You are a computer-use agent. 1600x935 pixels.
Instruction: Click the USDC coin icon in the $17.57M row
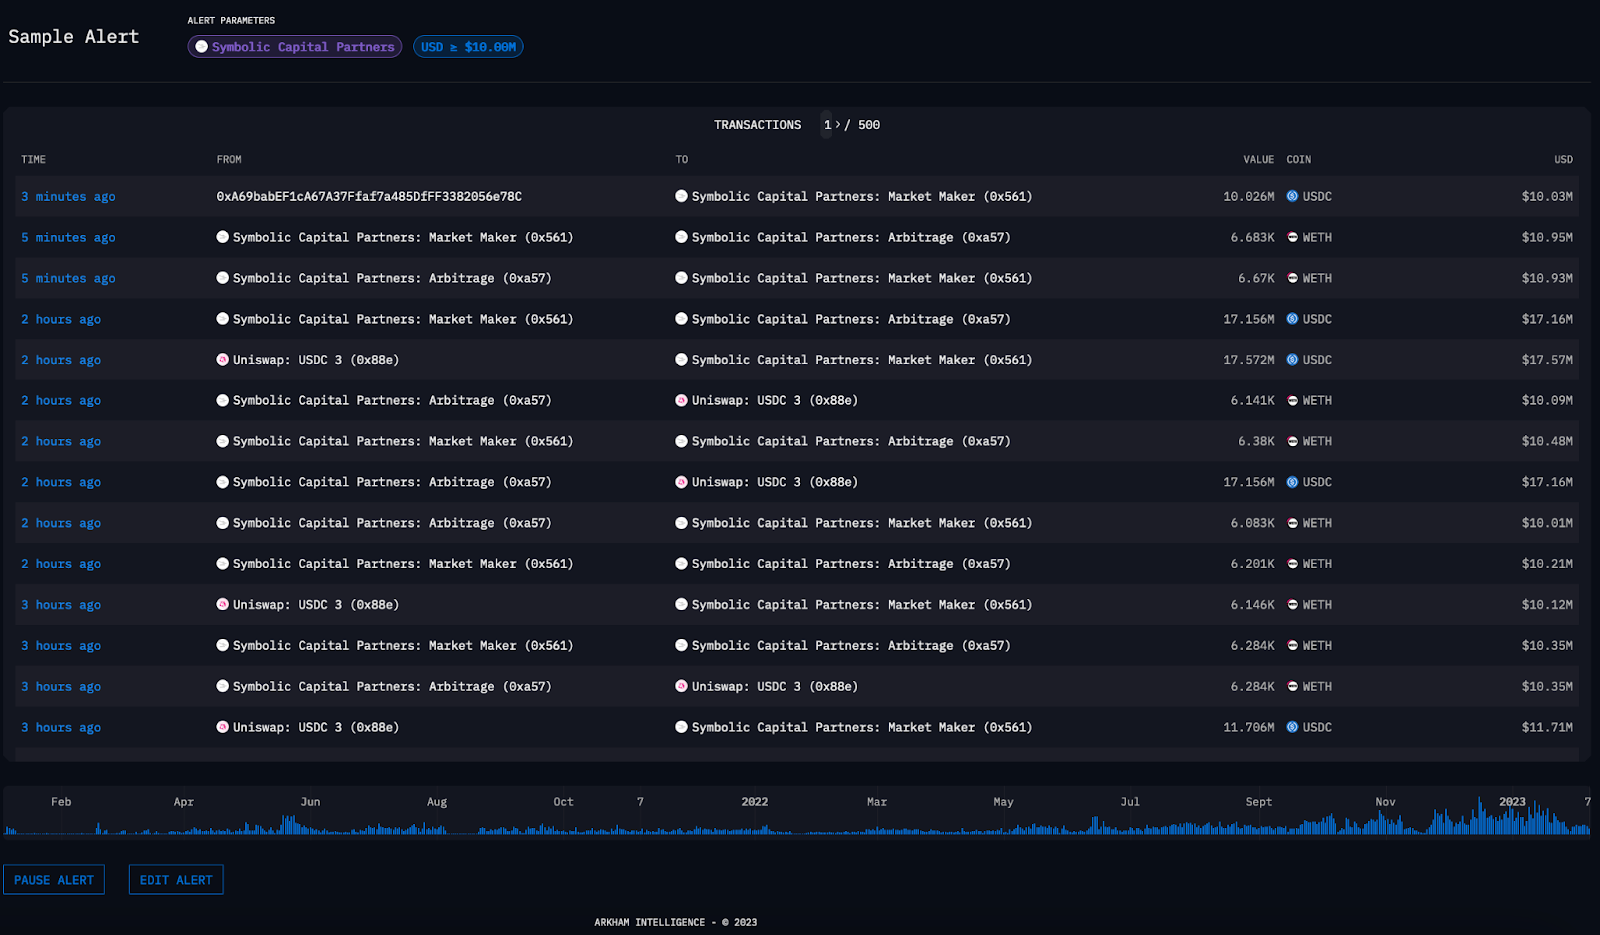[x=1292, y=360]
